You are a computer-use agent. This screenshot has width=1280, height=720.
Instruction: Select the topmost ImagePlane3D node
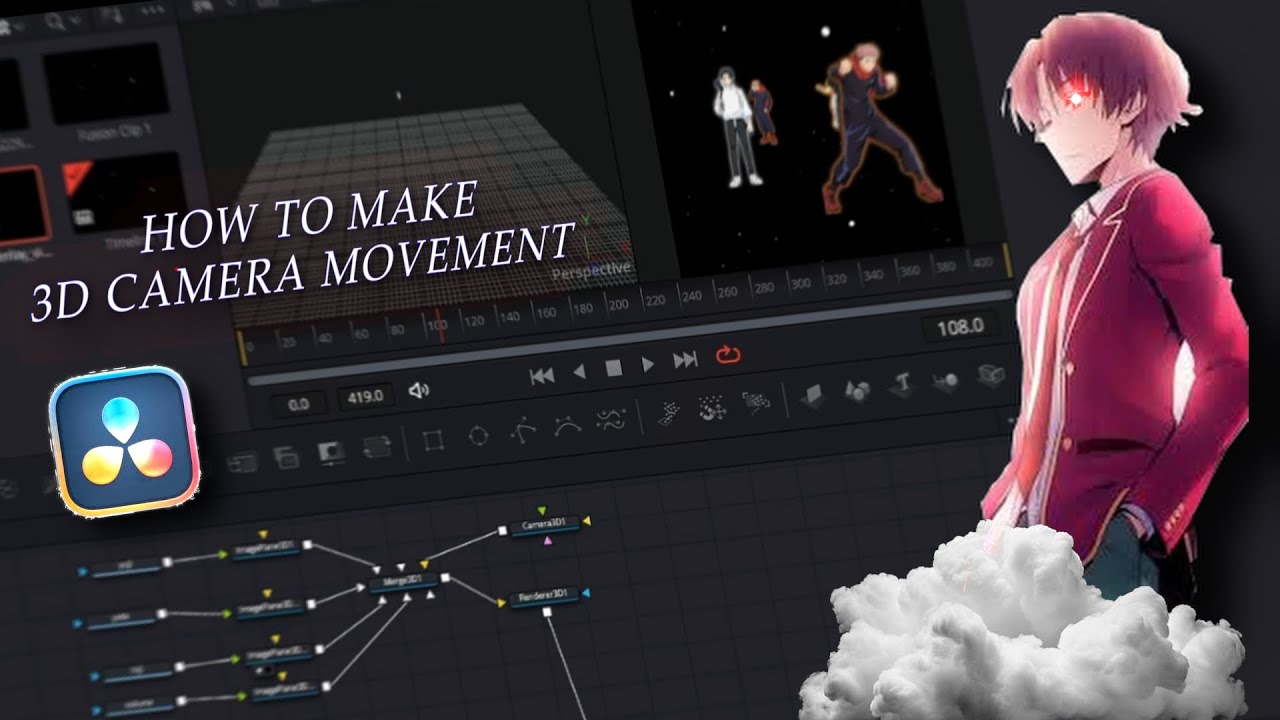click(x=265, y=549)
